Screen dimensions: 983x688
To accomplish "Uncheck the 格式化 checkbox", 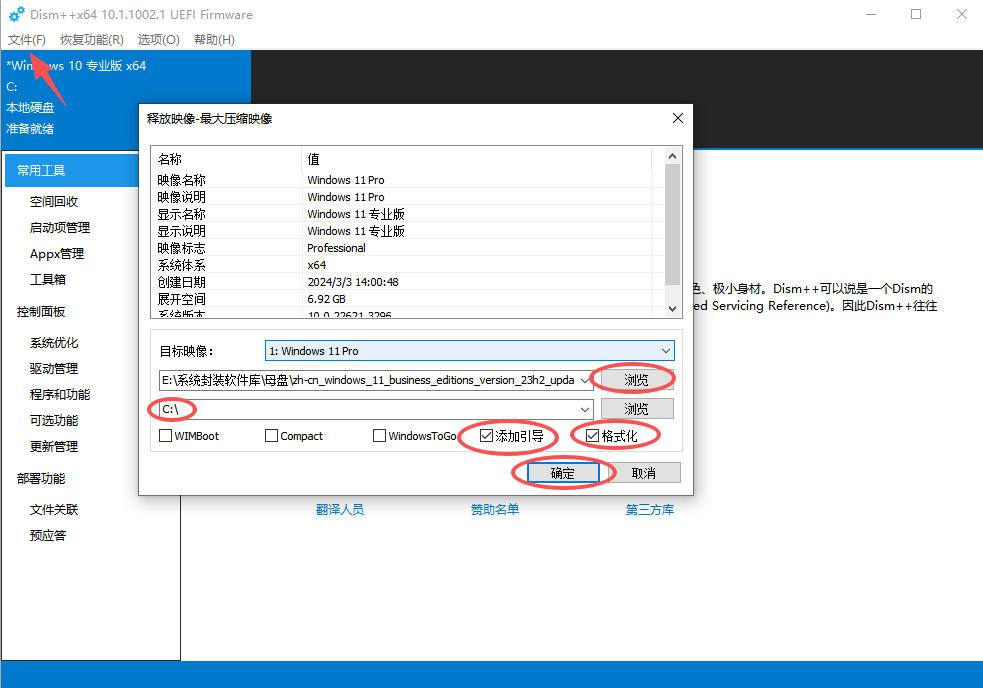I will pyautogui.click(x=593, y=436).
